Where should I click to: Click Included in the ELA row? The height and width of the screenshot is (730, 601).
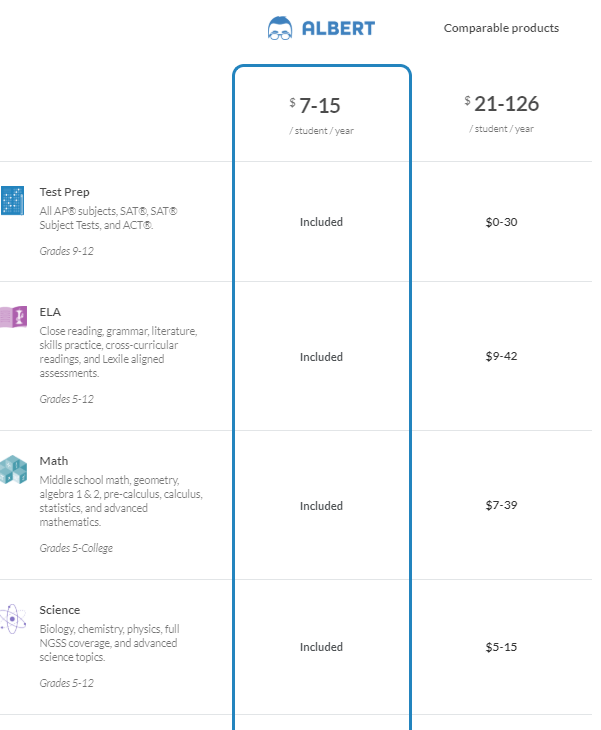(x=321, y=357)
